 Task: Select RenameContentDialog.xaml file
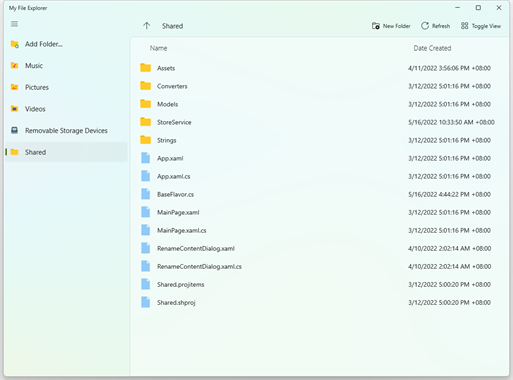pyautogui.click(x=319, y=248)
